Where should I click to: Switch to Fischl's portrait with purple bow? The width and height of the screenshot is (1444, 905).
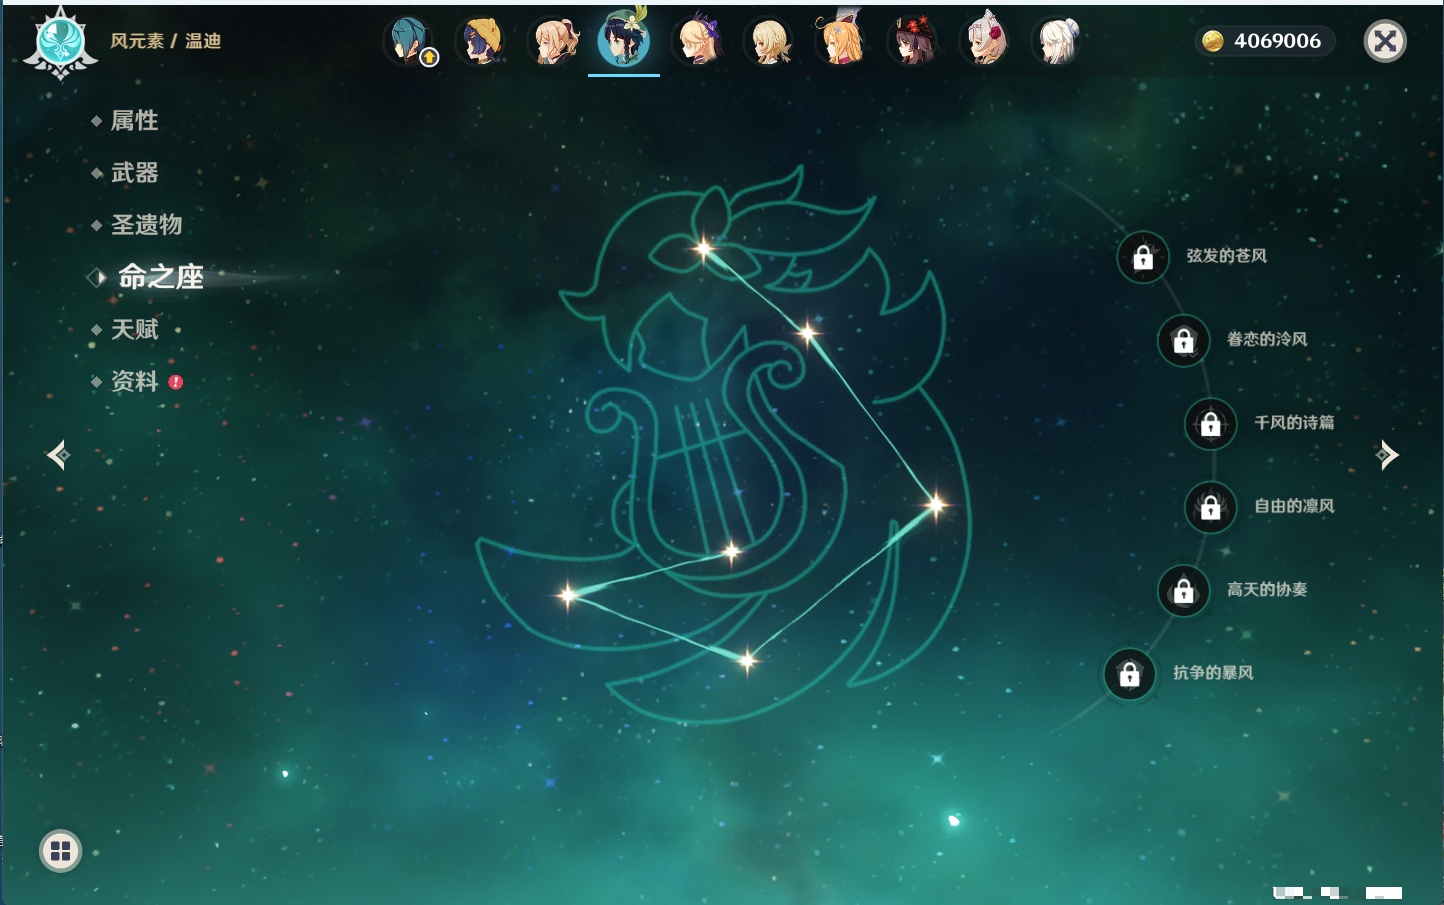697,42
